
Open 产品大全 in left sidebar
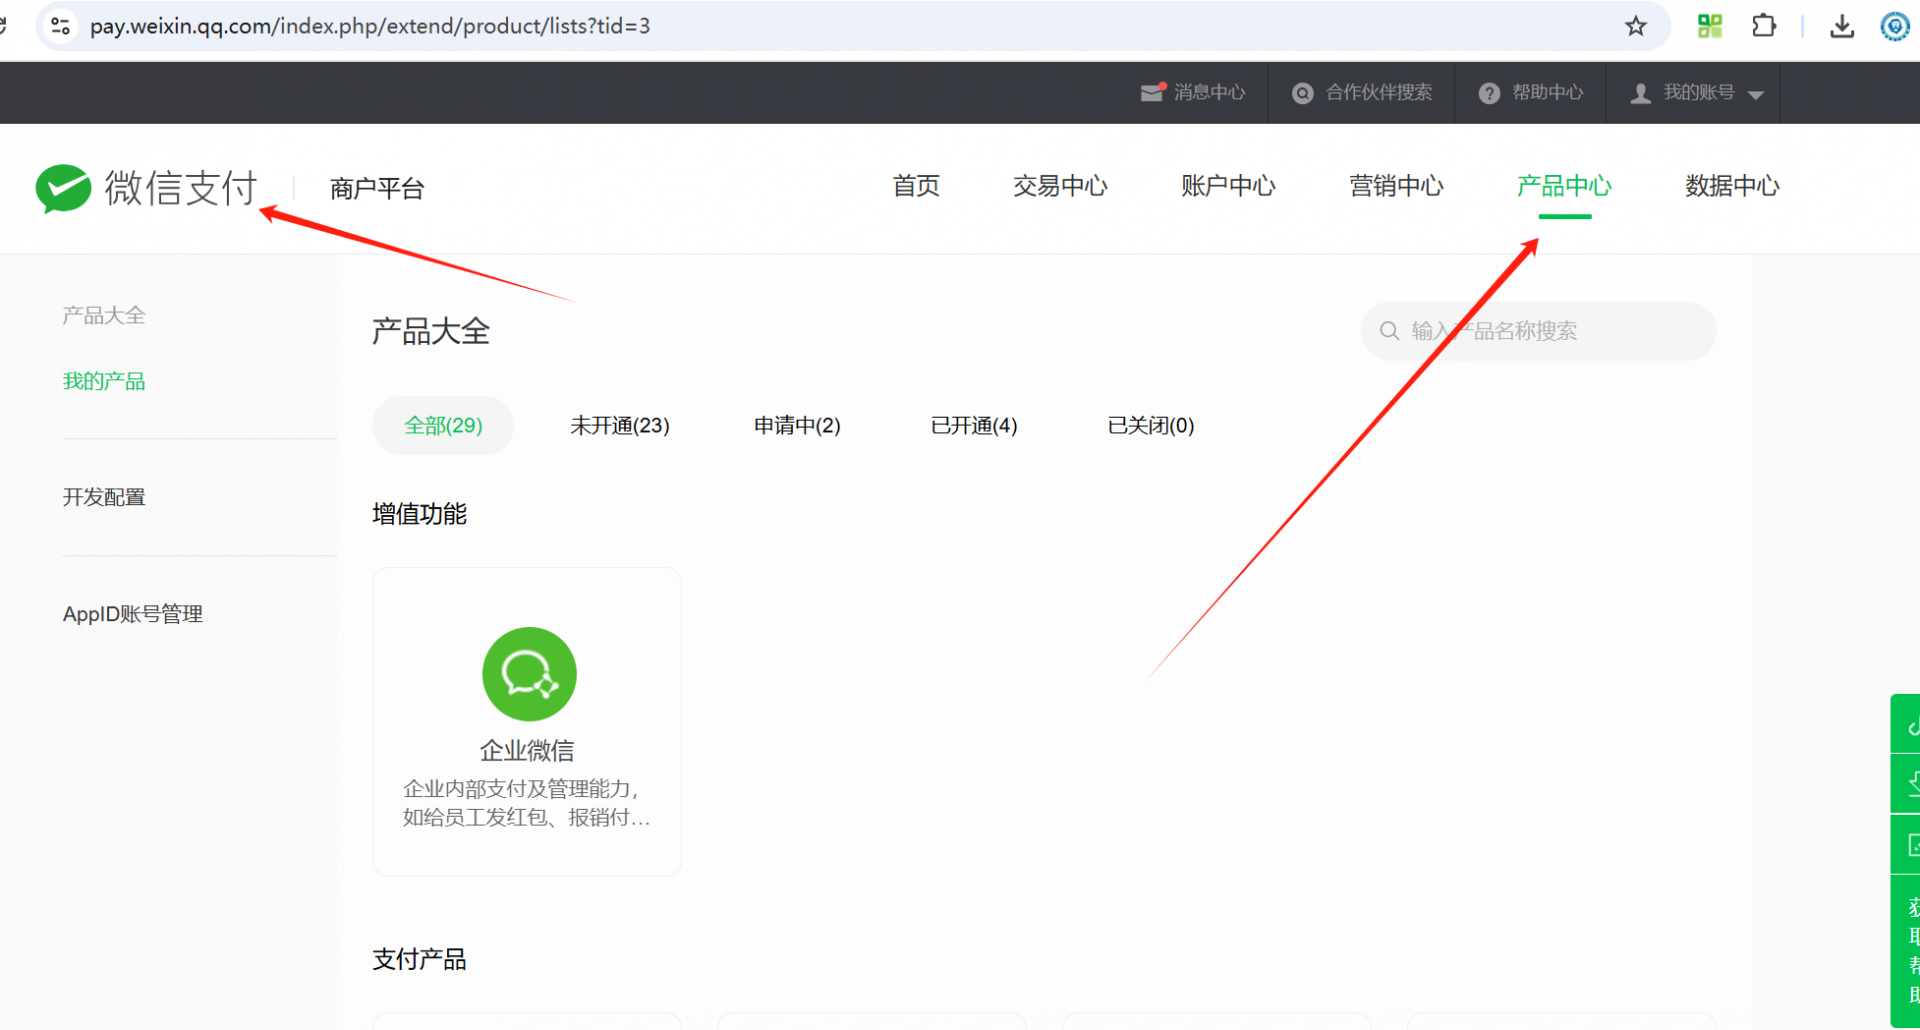tap(104, 316)
